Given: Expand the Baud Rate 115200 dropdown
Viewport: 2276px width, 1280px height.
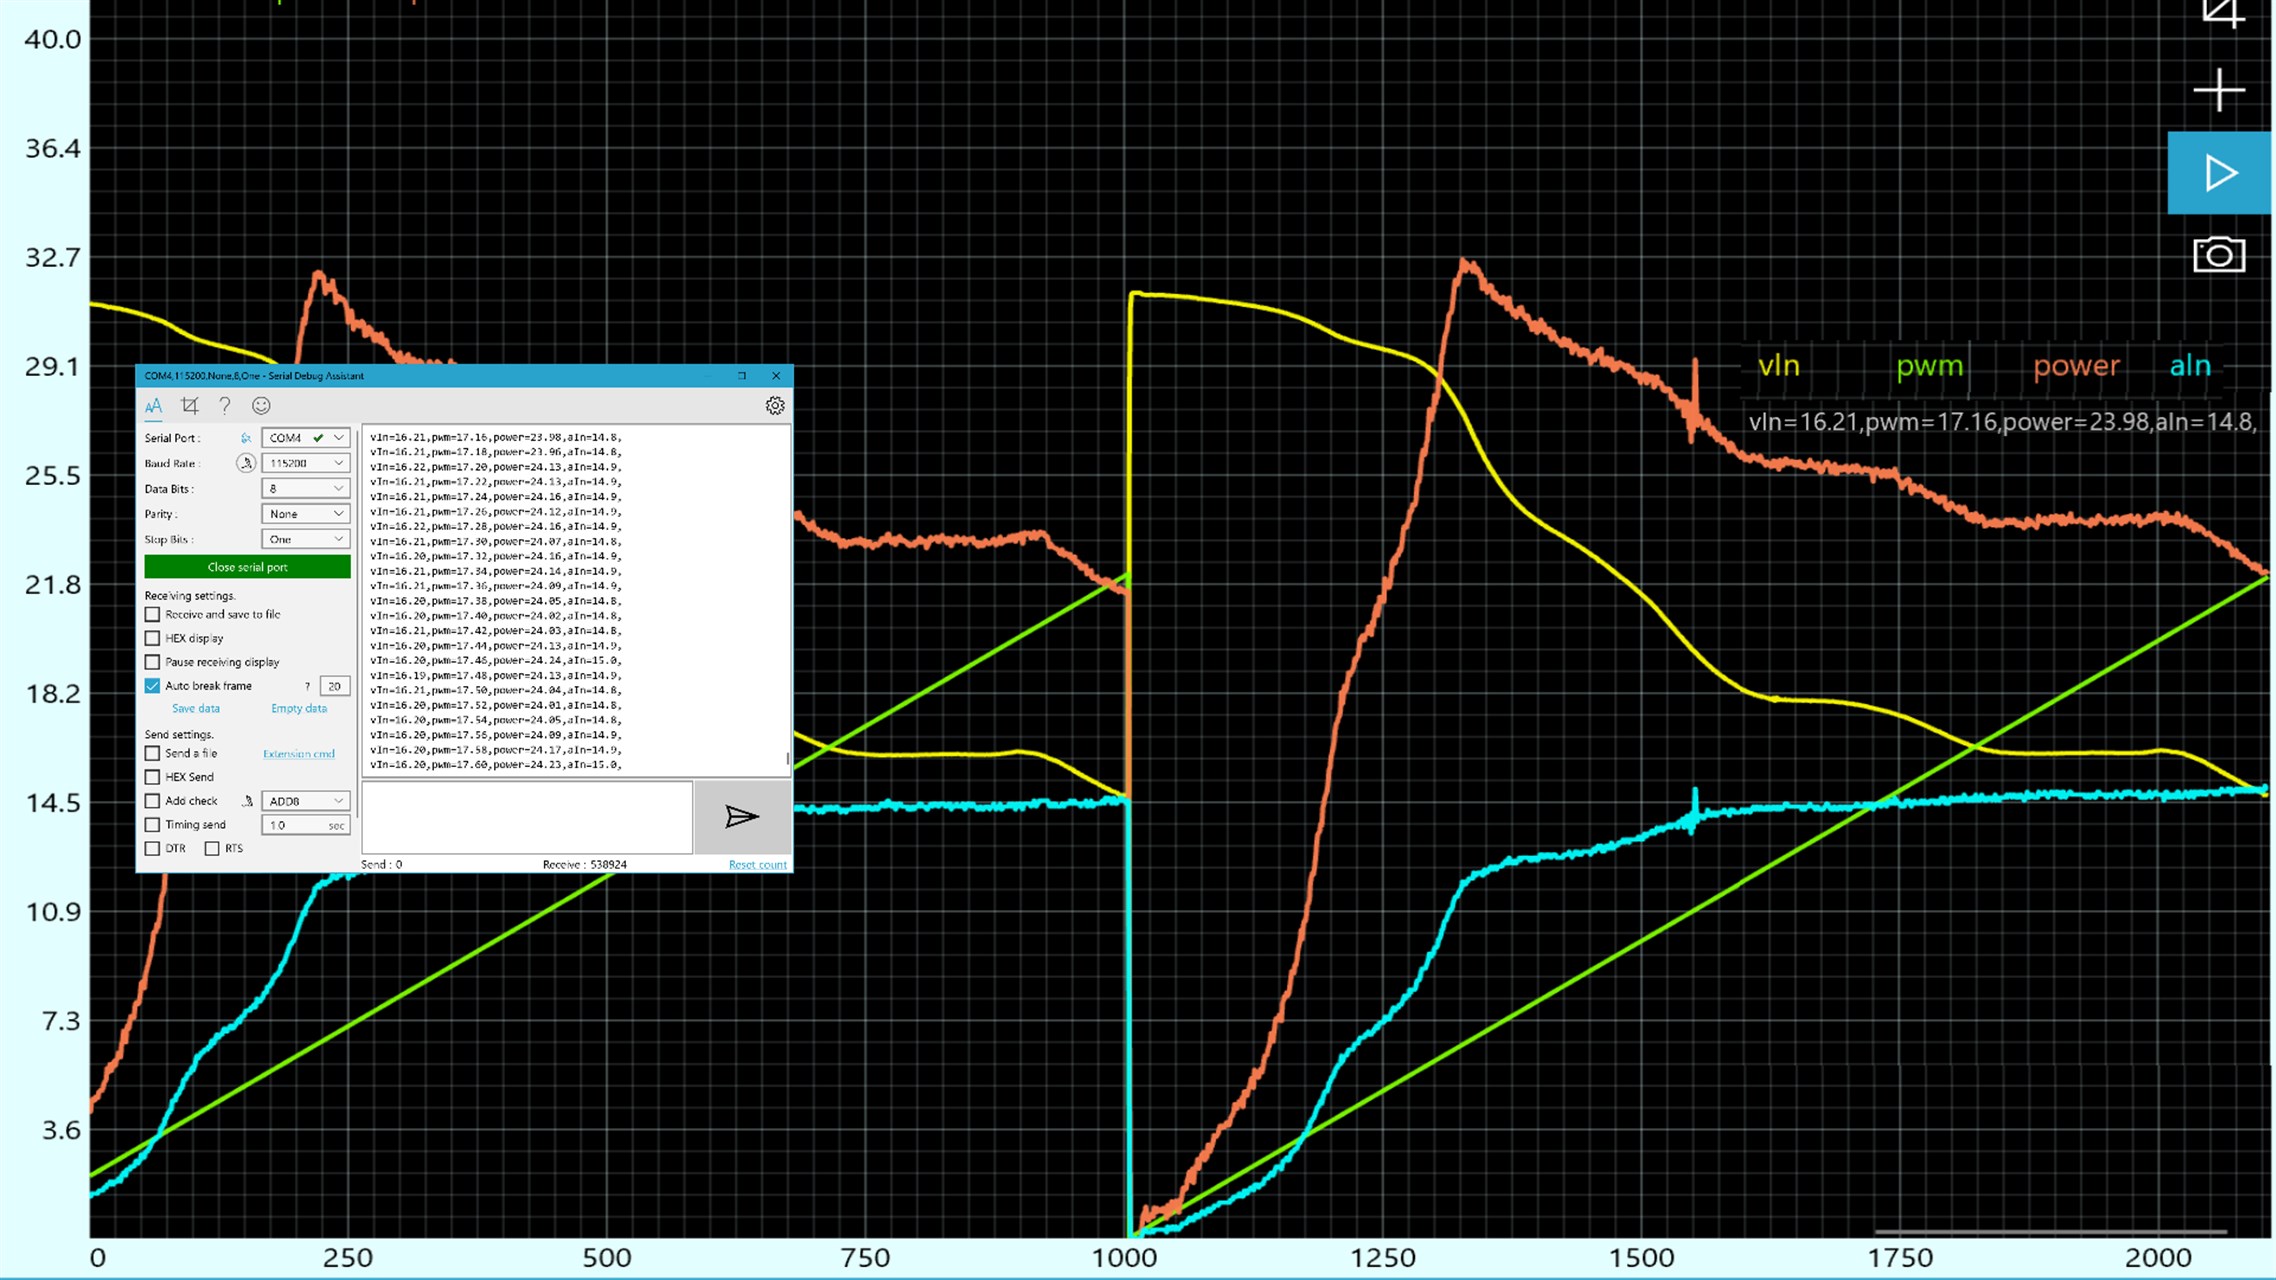Looking at the screenshot, I should [305, 463].
